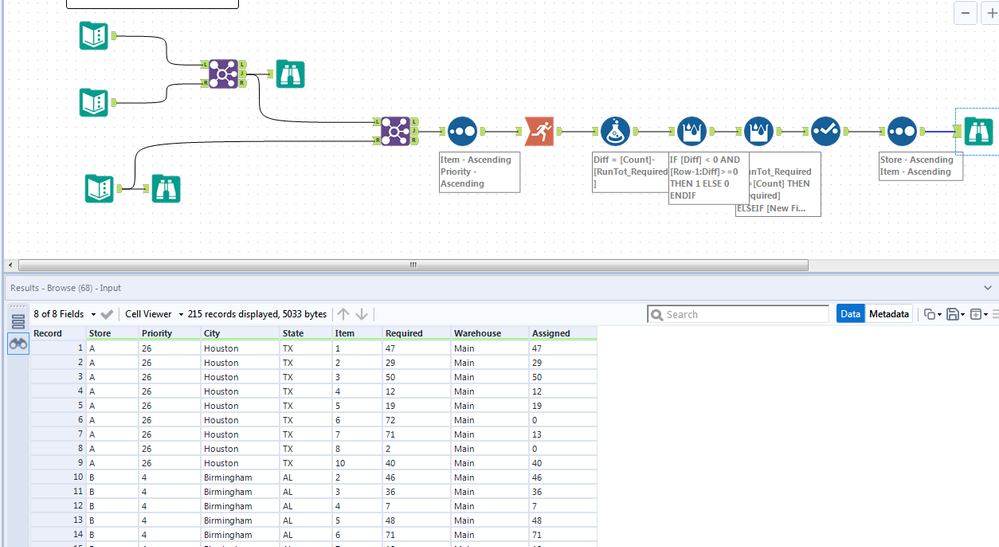Select the Formula tool with Diff expression
Viewport: 999px width, 547px height.
click(615, 131)
